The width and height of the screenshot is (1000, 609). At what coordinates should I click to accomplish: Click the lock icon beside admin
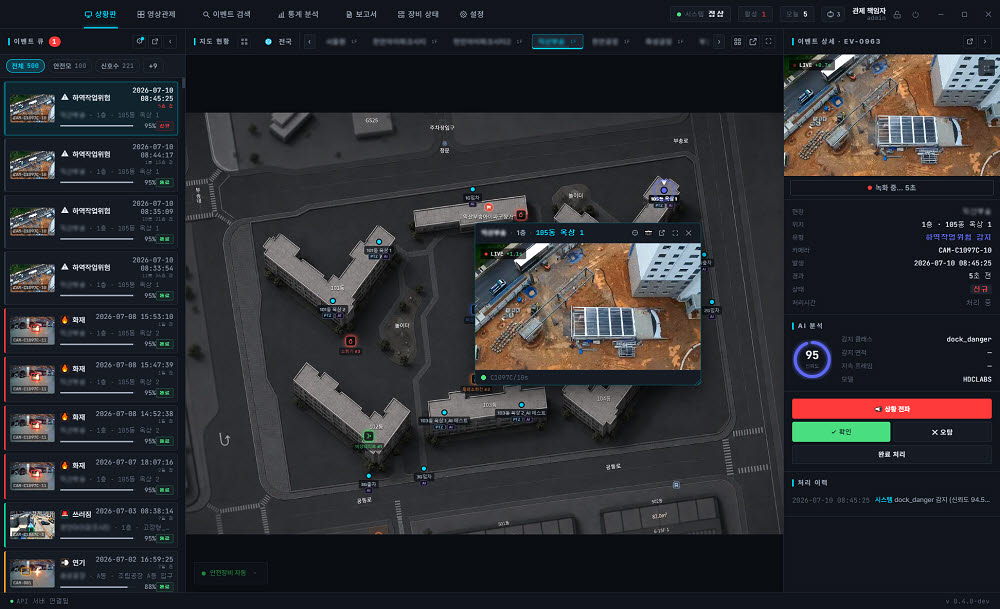pyautogui.click(x=897, y=14)
